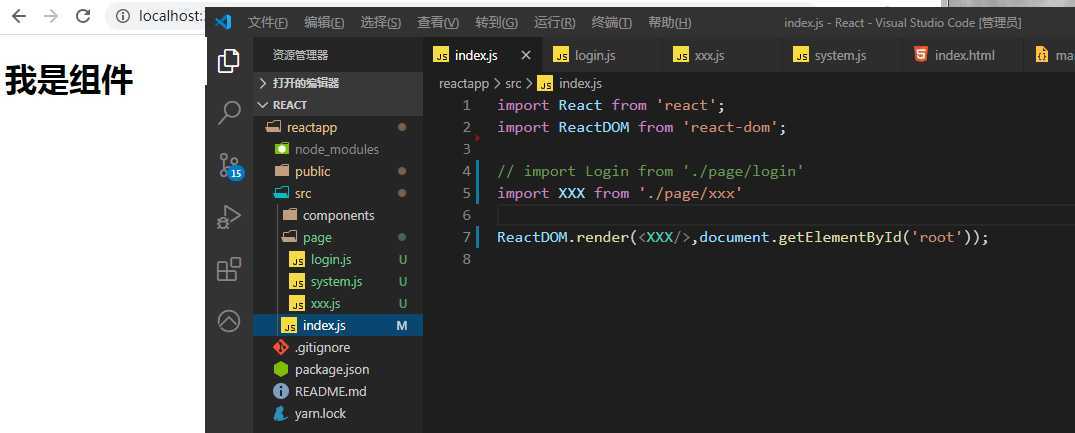This screenshot has height=433, width=1075.
Task: Open the 编辑(E) menu
Action: pyautogui.click(x=324, y=23)
